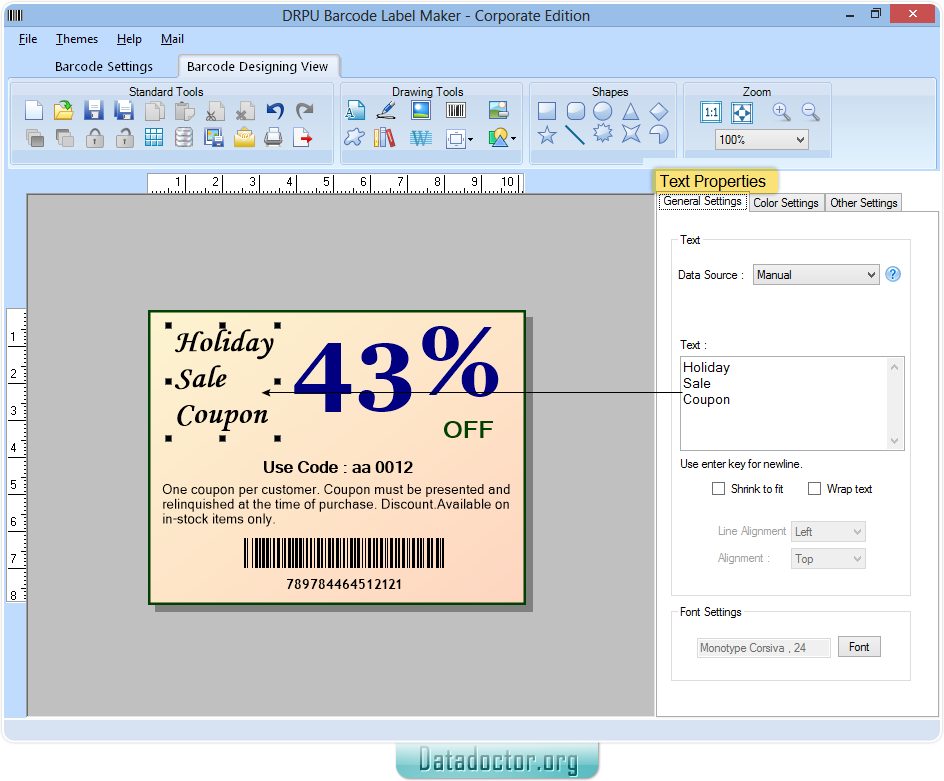Toggle the grid display icon
Image resolution: width=944 pixels, height=781 pixels.
point(154,138)
